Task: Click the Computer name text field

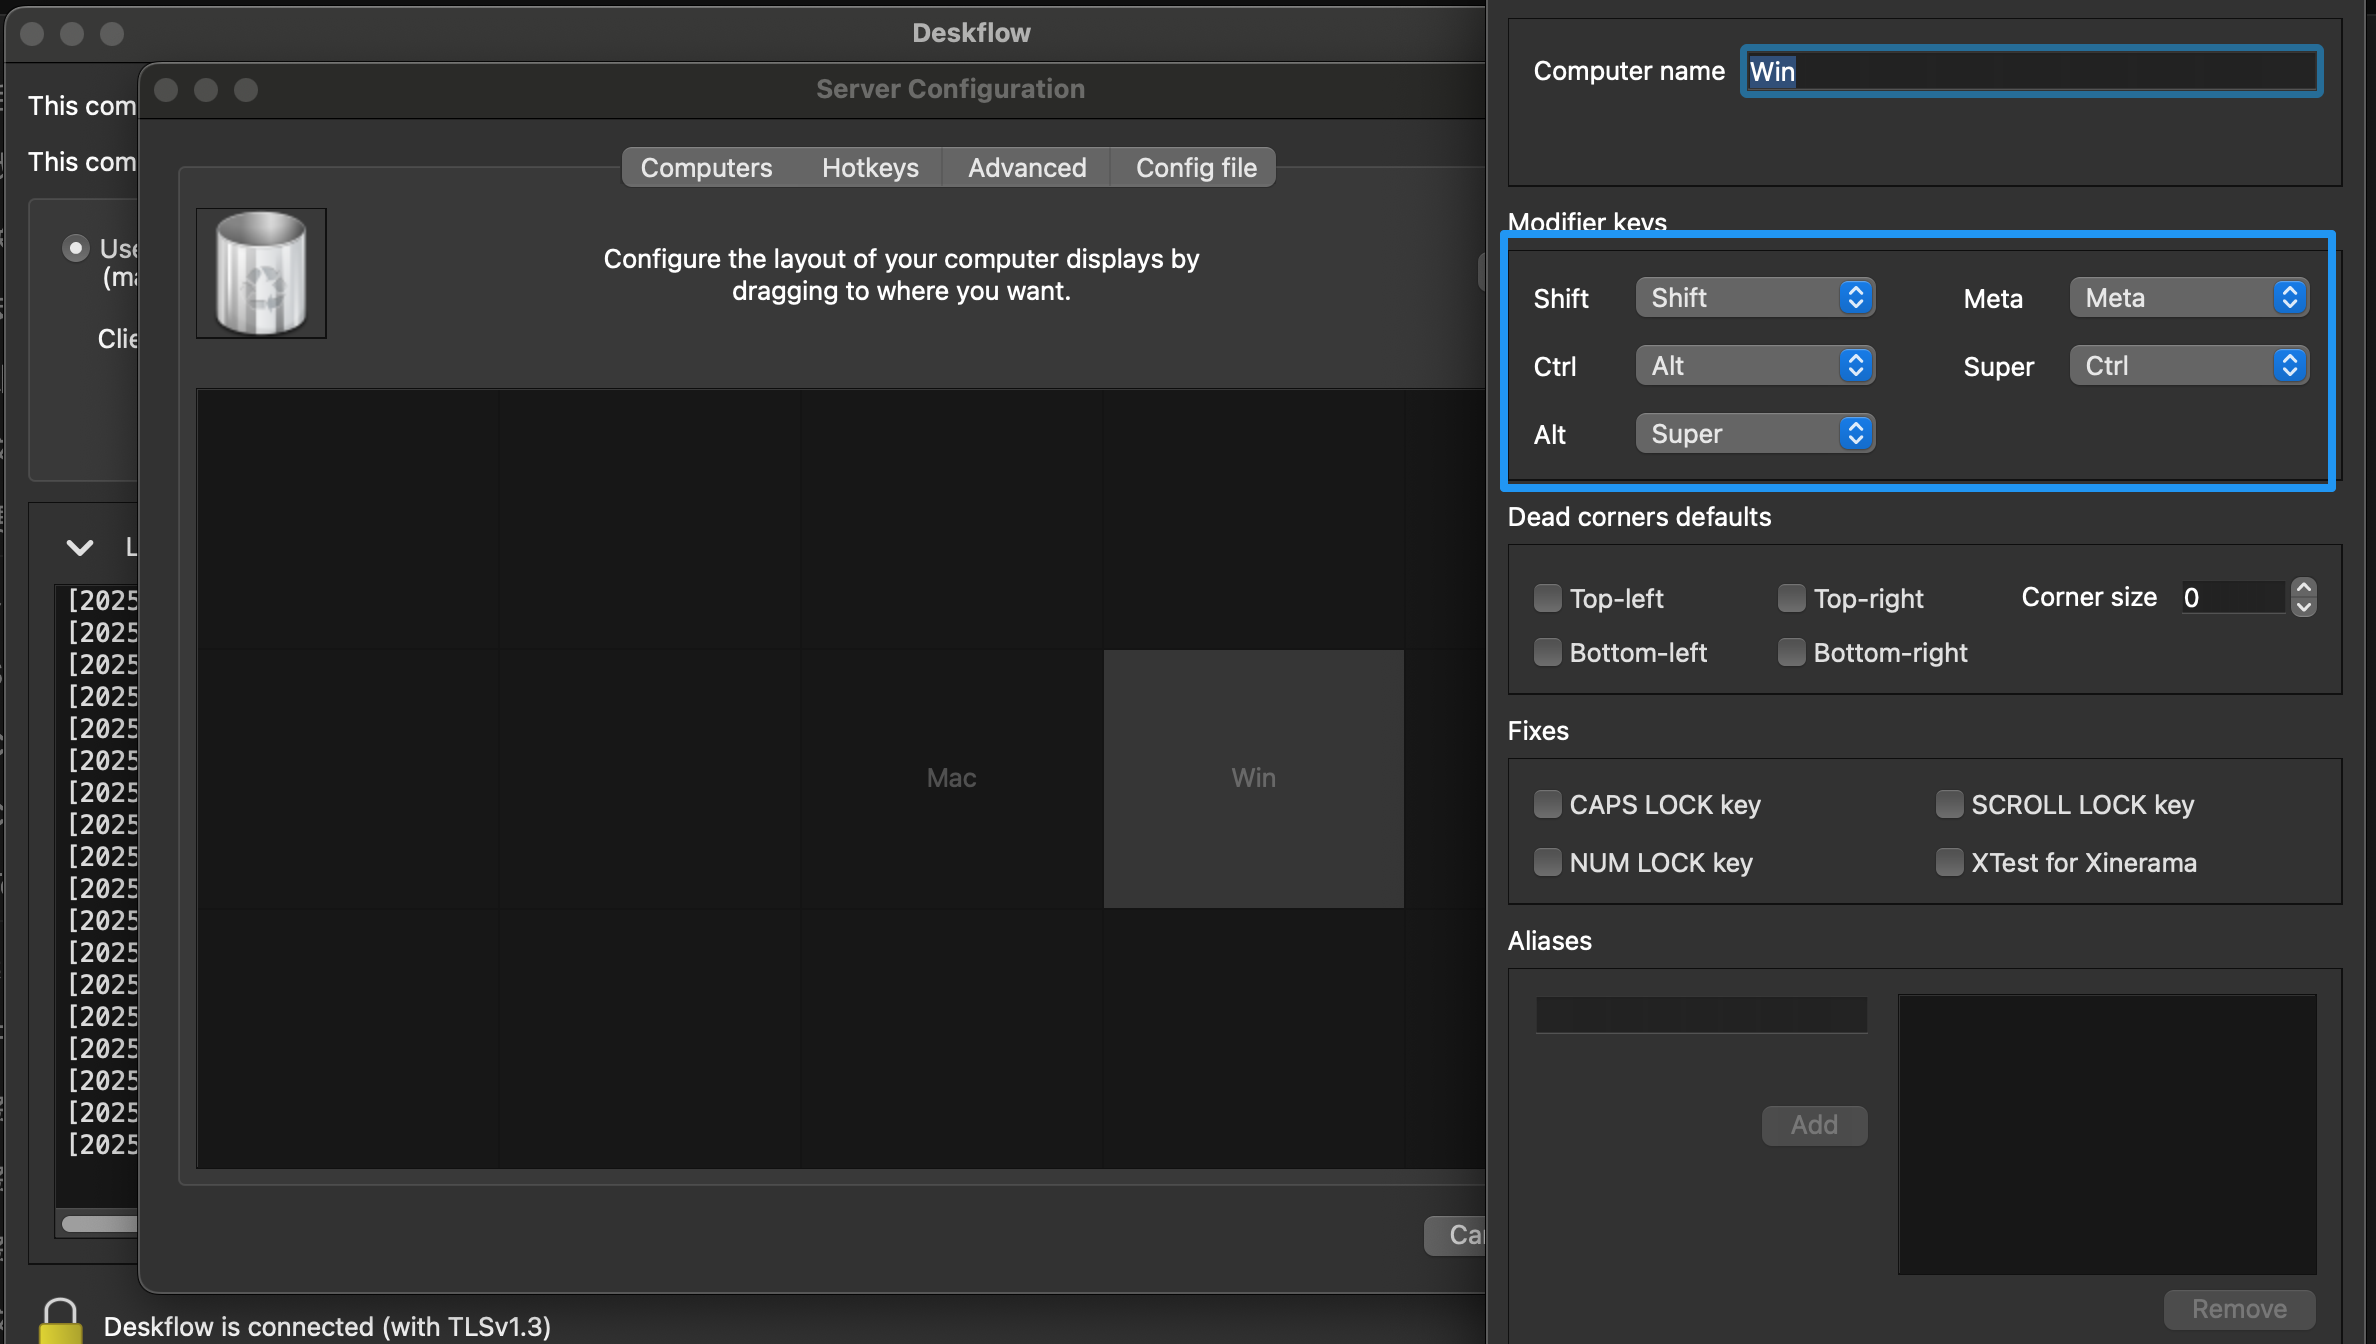Action: (2030, 71)
